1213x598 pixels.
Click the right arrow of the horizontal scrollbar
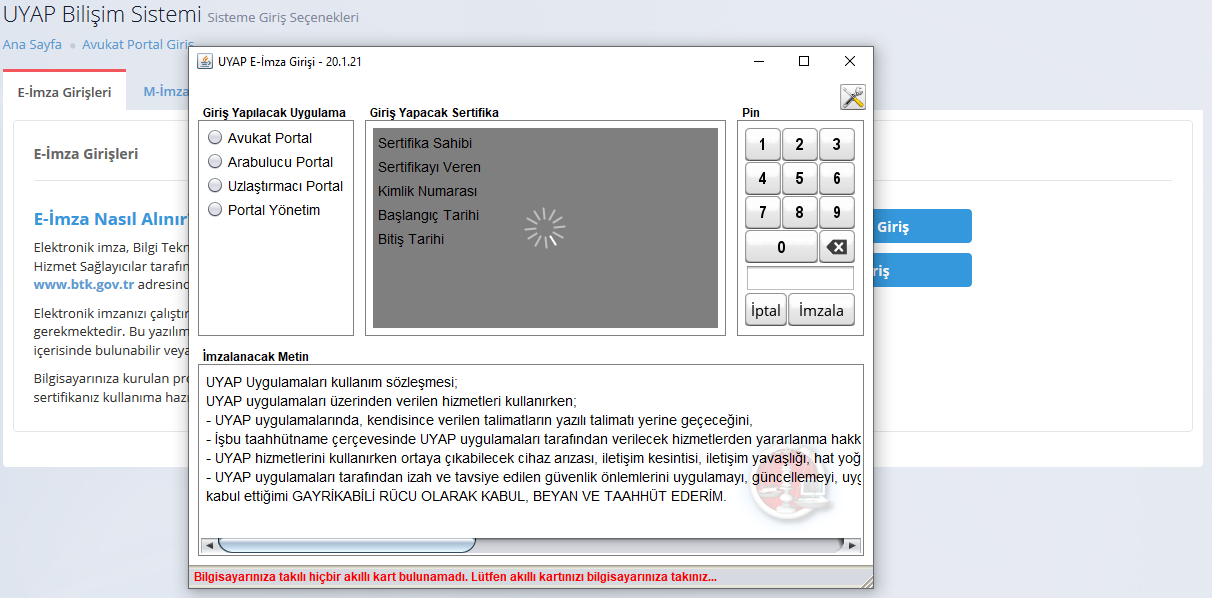852,545
